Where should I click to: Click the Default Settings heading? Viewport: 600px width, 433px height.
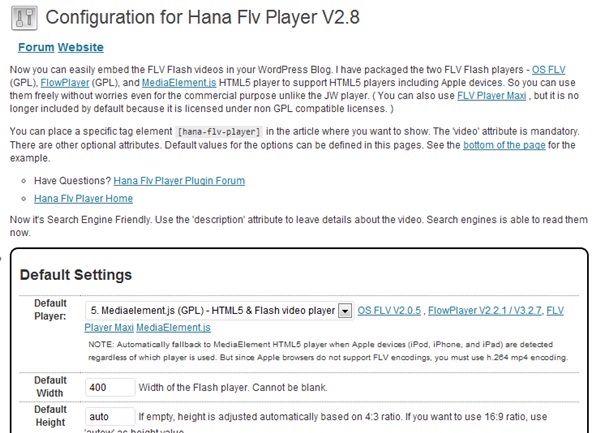coord(76,275)
